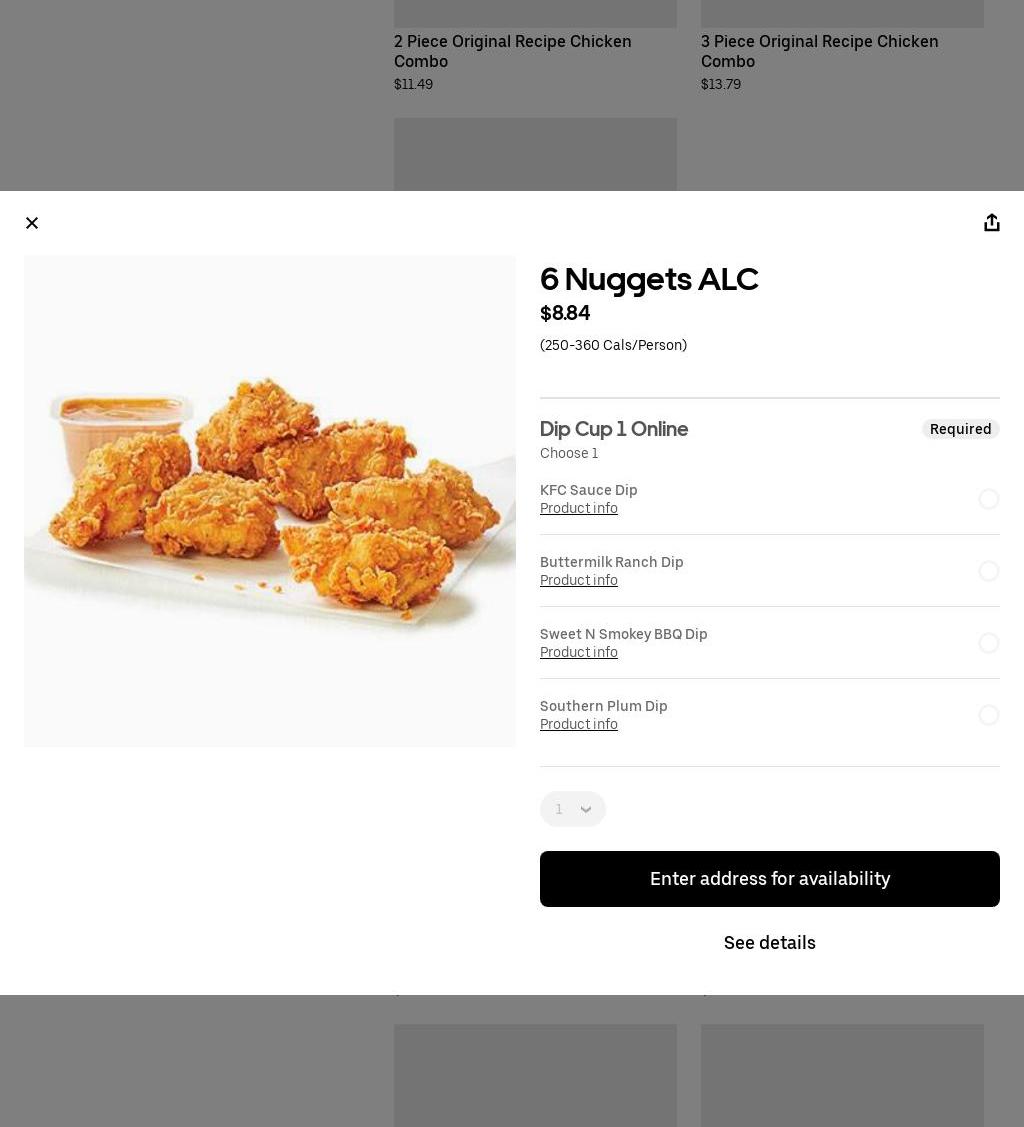
Task: Close the 6 Nuggets ALC dialog
Action: [32, 223]
